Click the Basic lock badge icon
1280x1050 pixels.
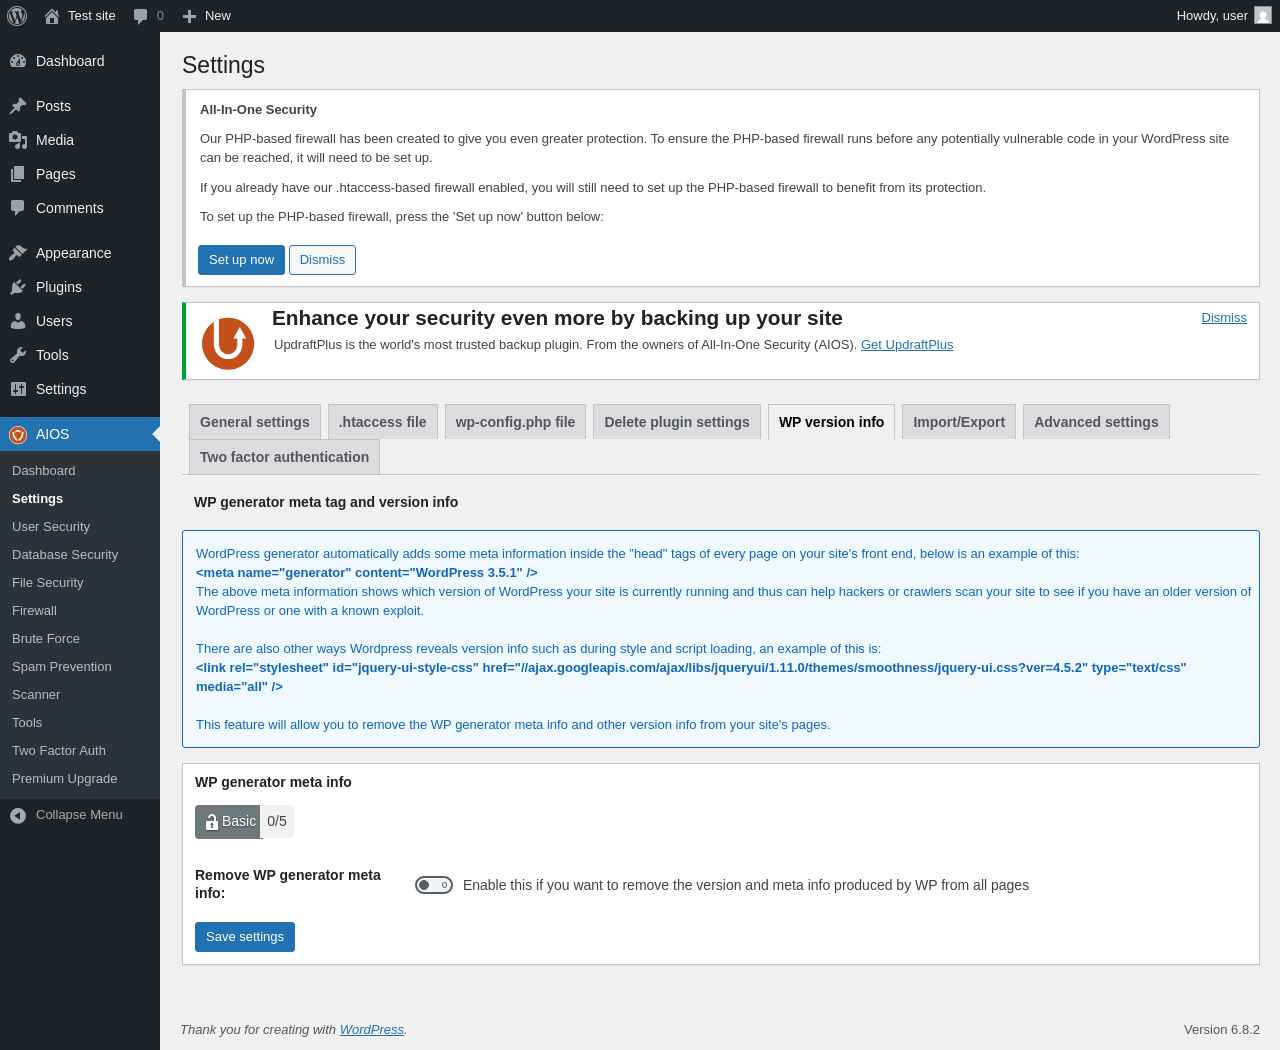(x=212, y=822)
